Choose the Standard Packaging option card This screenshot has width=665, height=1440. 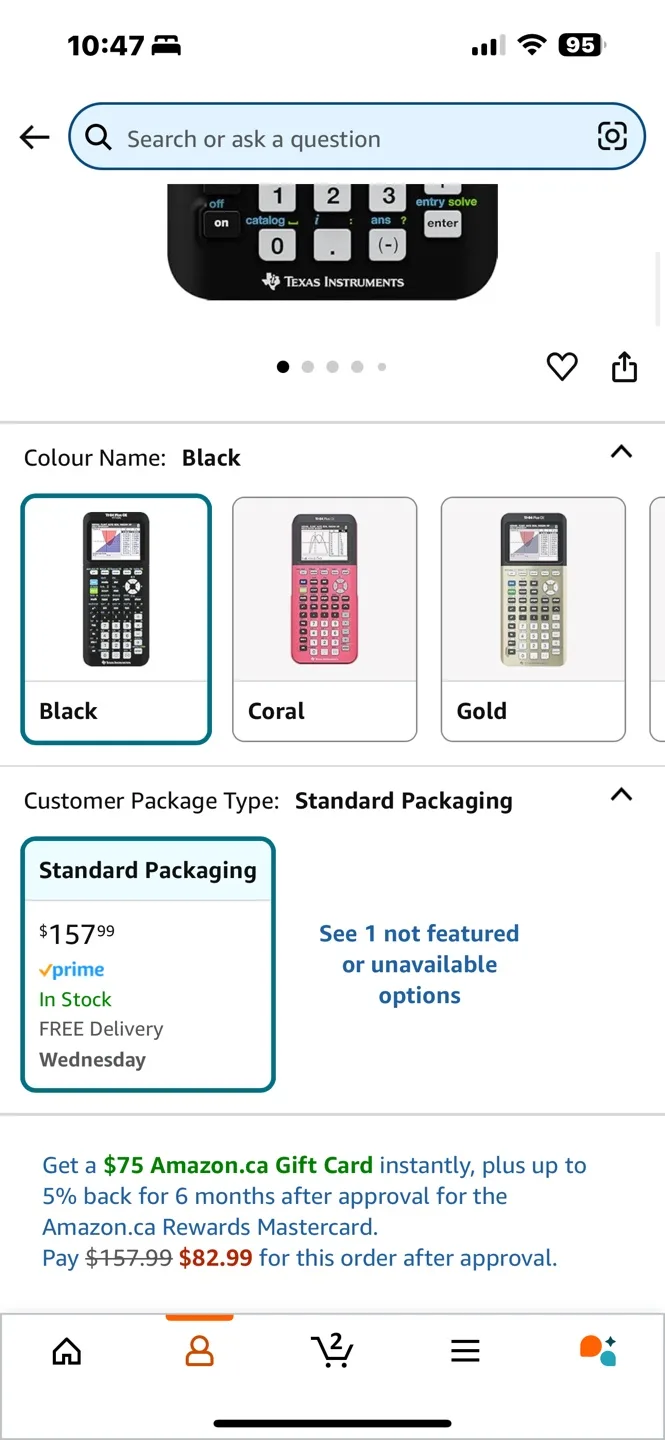point(147,963)
